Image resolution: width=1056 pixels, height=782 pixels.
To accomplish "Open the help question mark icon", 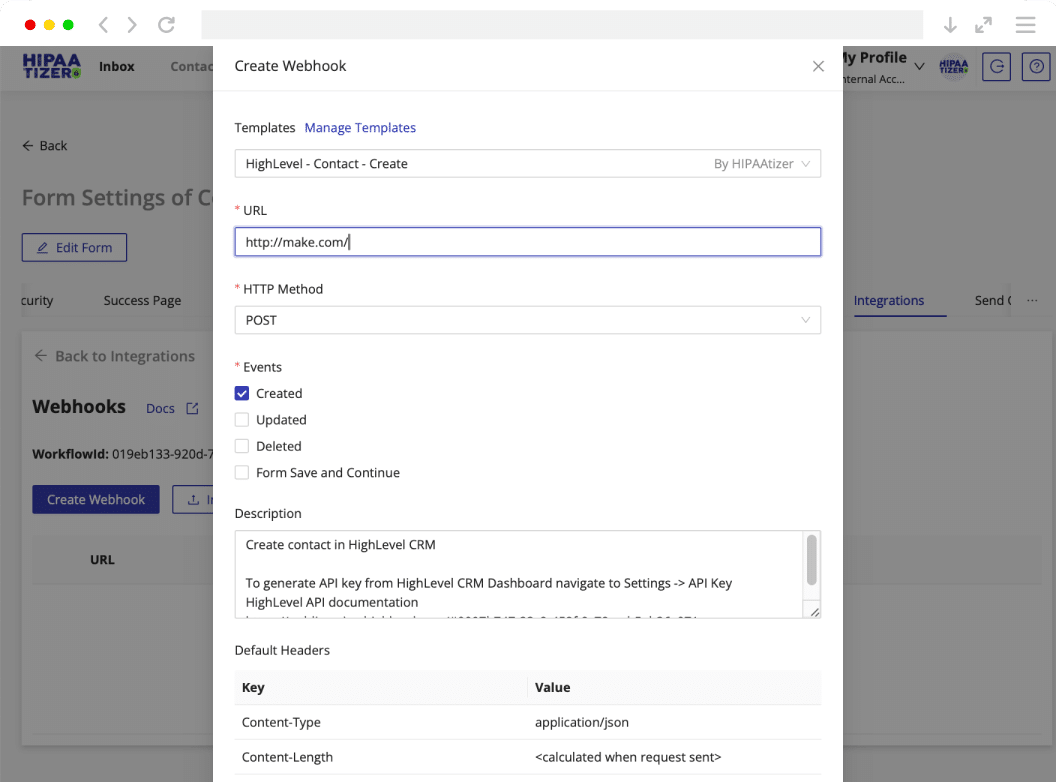I will [x=1036, y=67].
